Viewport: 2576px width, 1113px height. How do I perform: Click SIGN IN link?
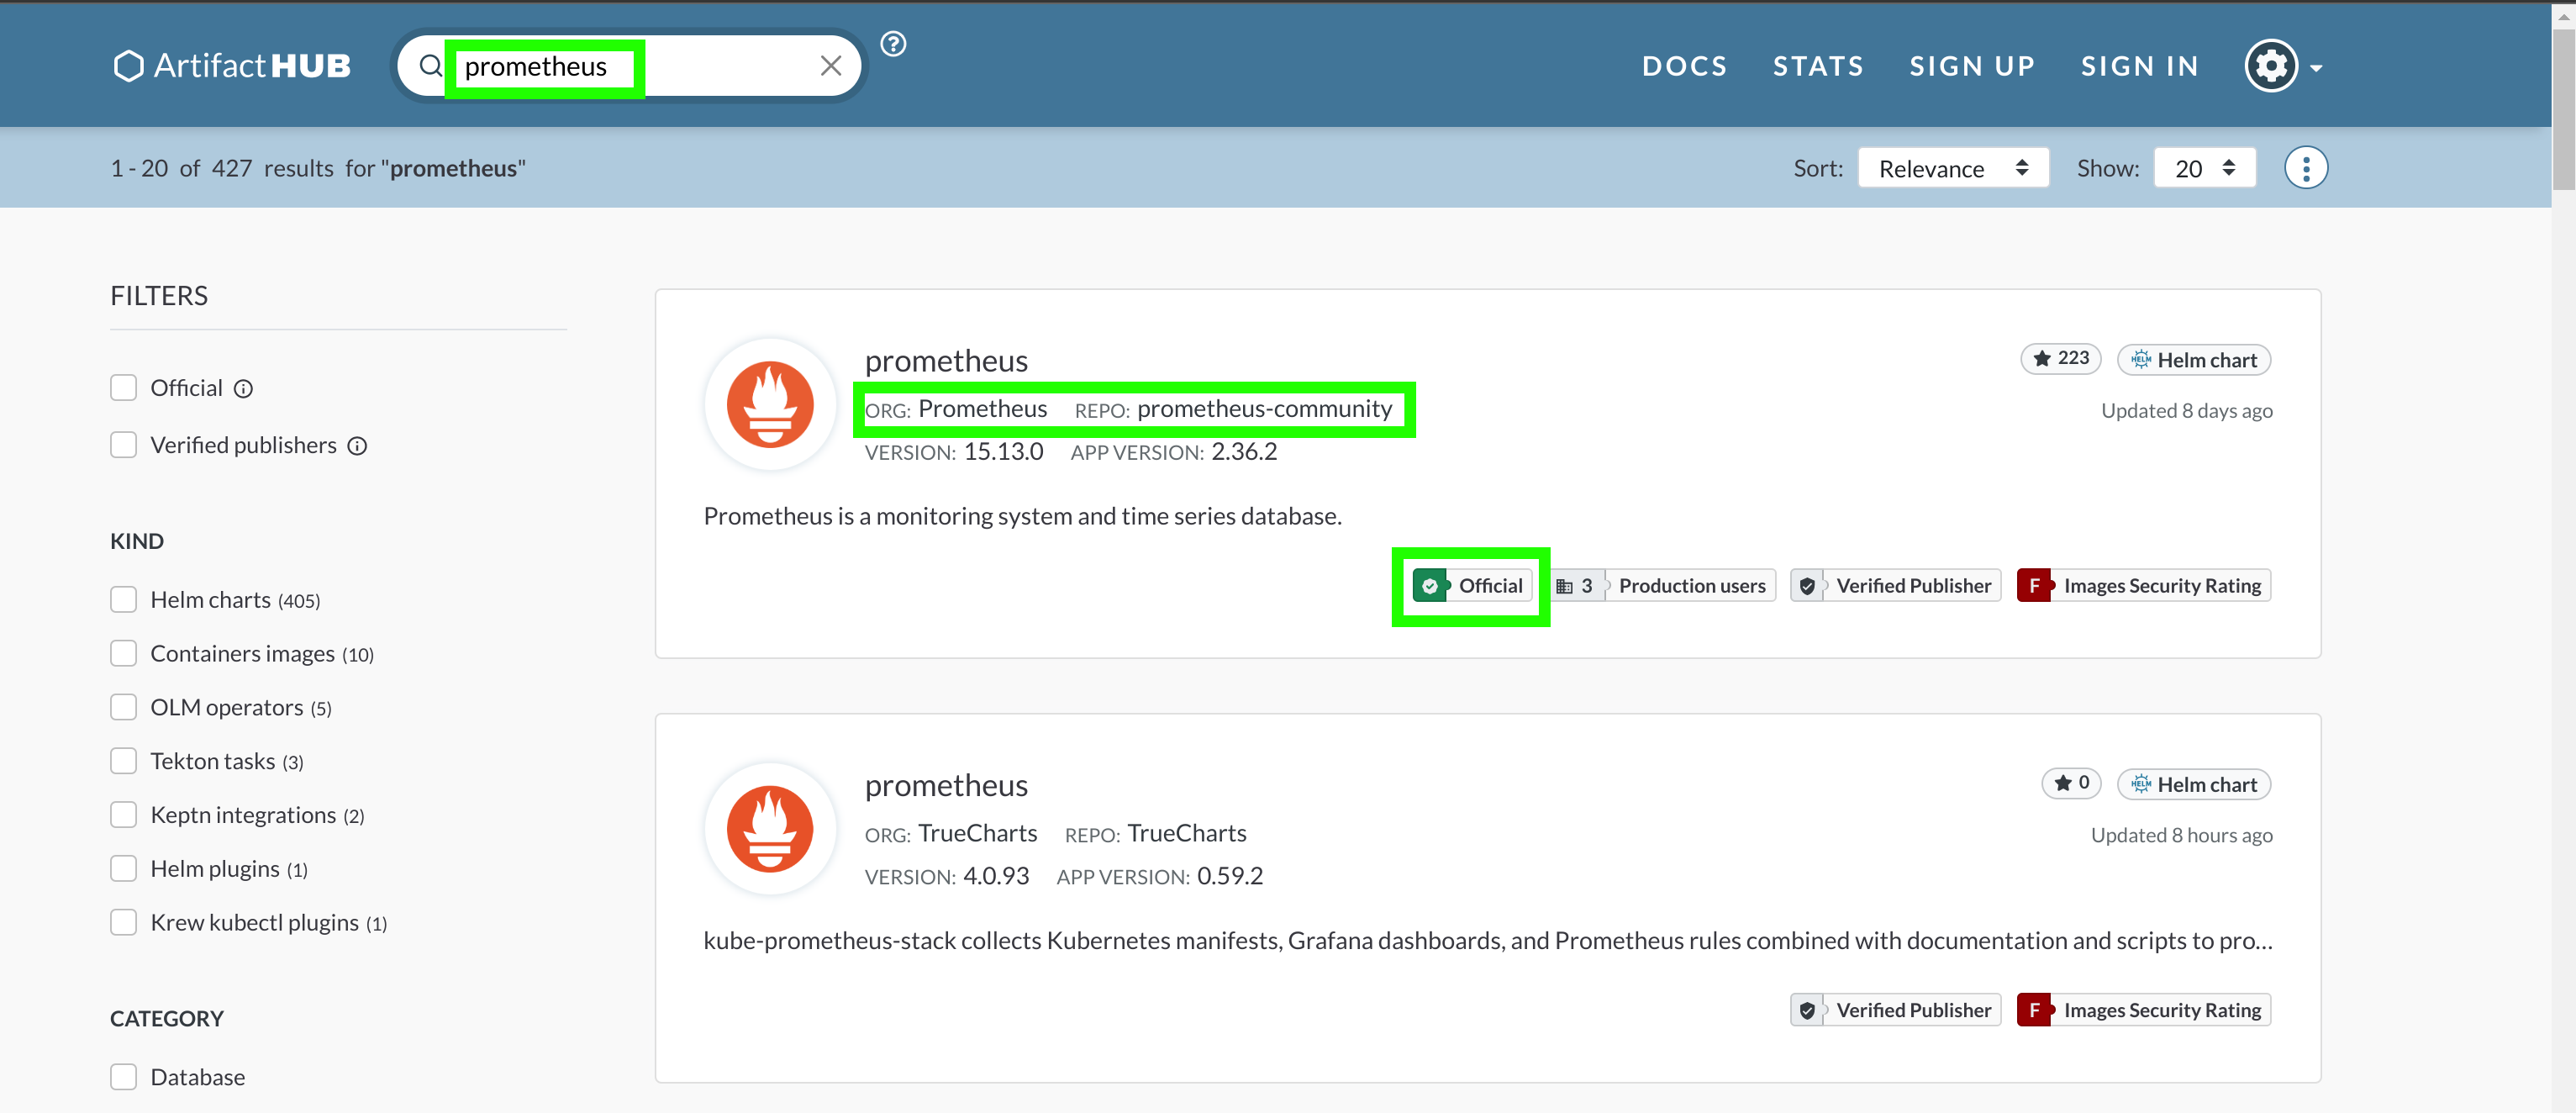[2139, 66]
